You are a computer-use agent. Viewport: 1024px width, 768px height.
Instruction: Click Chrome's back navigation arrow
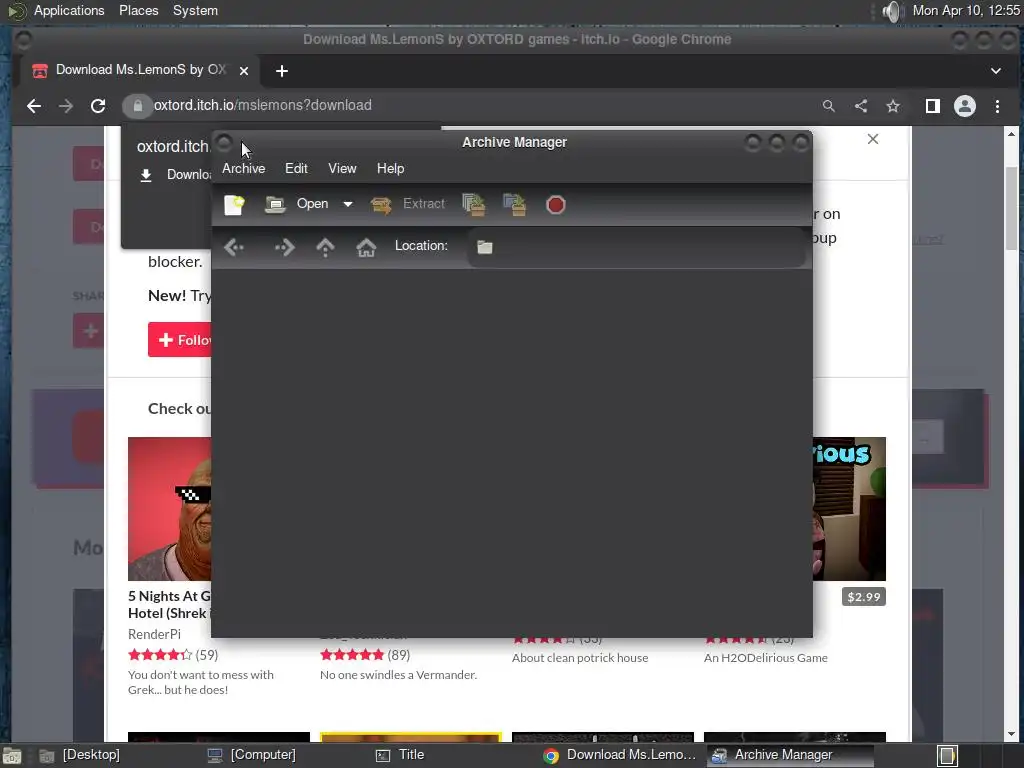click(34, 106)
